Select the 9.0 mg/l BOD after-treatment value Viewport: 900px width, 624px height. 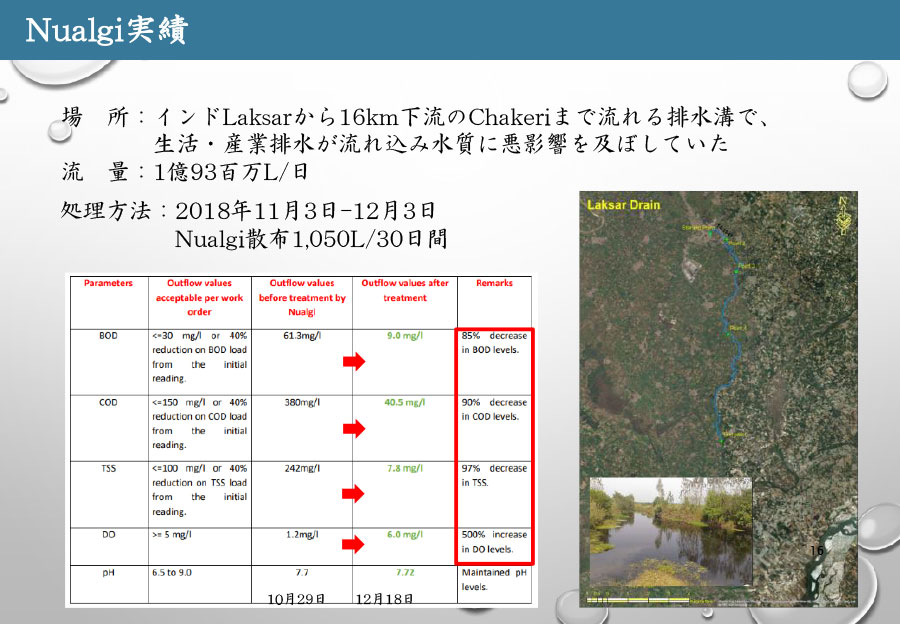[x=405, y=336]
